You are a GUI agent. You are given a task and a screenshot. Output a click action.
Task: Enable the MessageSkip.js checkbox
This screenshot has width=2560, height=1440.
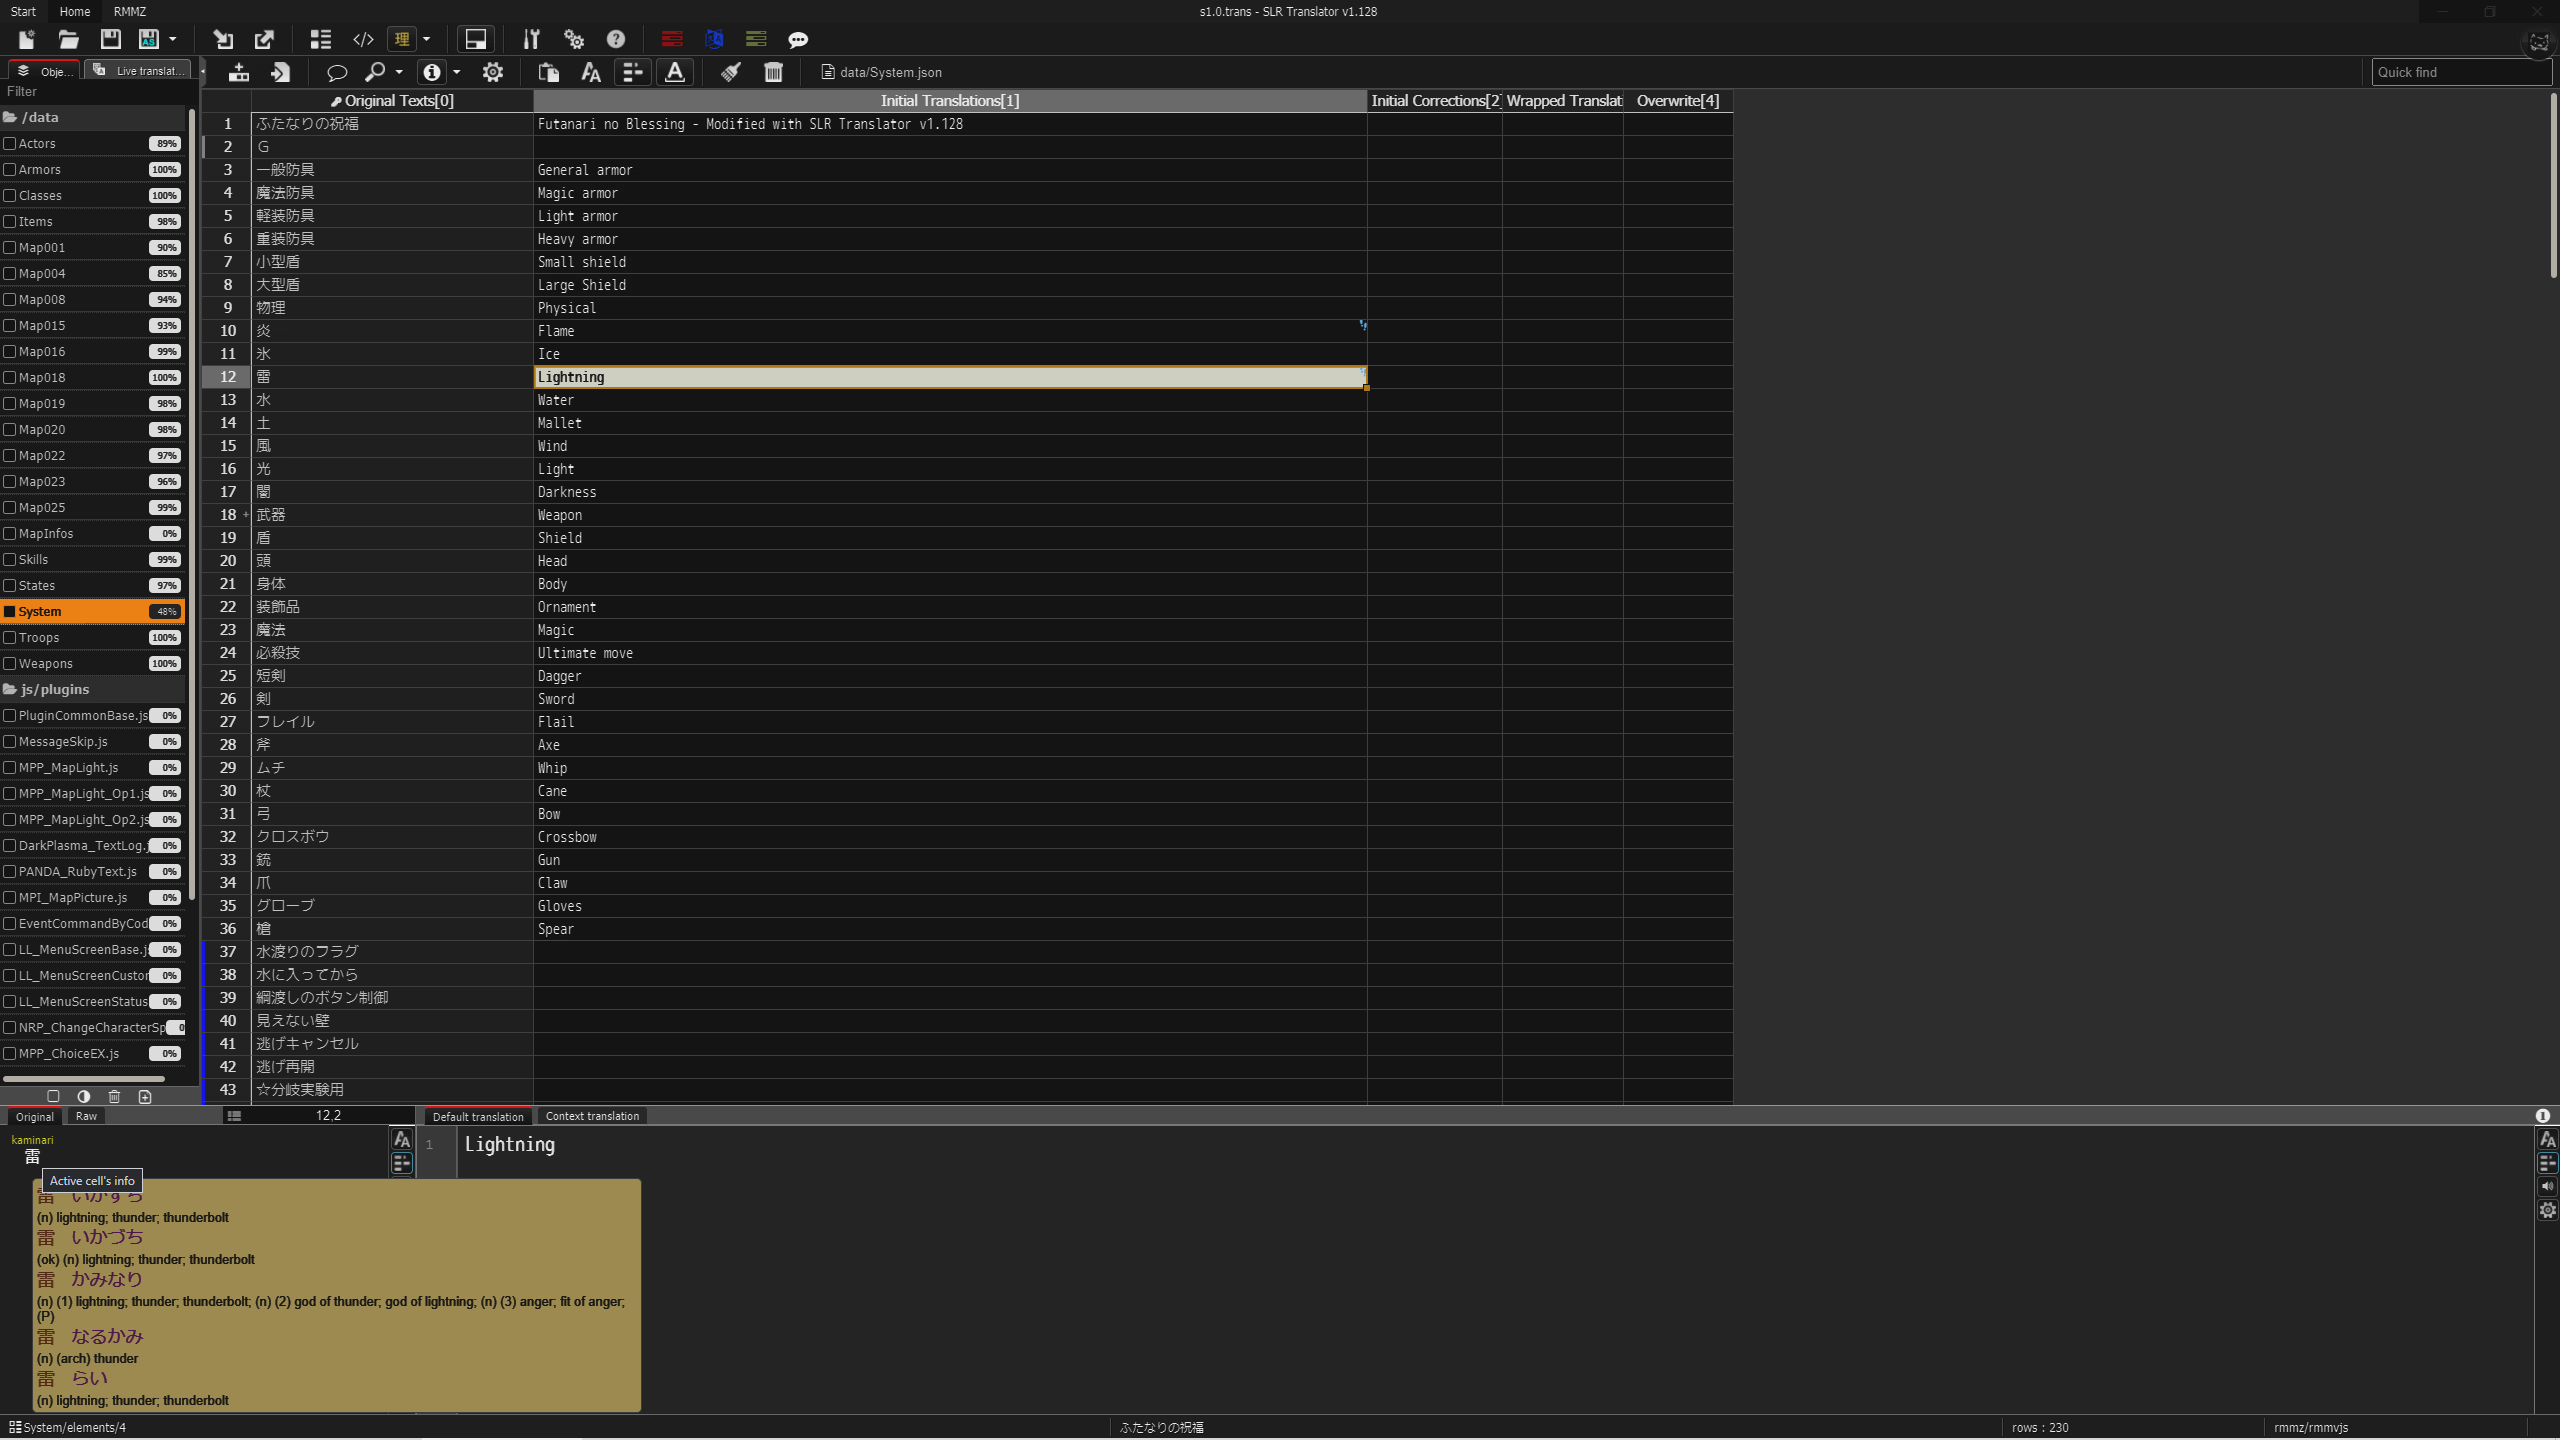point(10,741)
